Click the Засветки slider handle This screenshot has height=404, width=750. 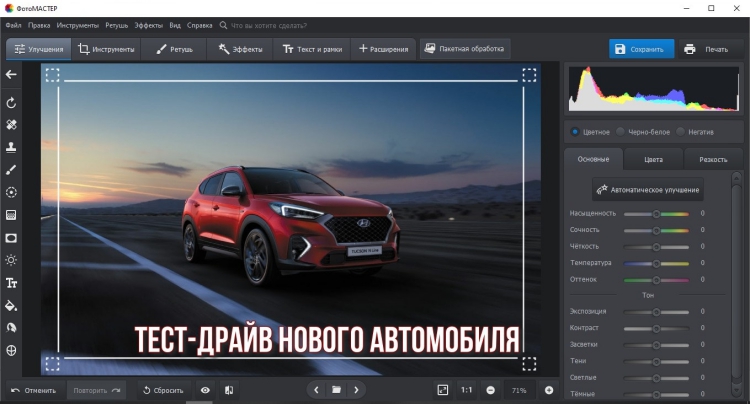(656, 345)
